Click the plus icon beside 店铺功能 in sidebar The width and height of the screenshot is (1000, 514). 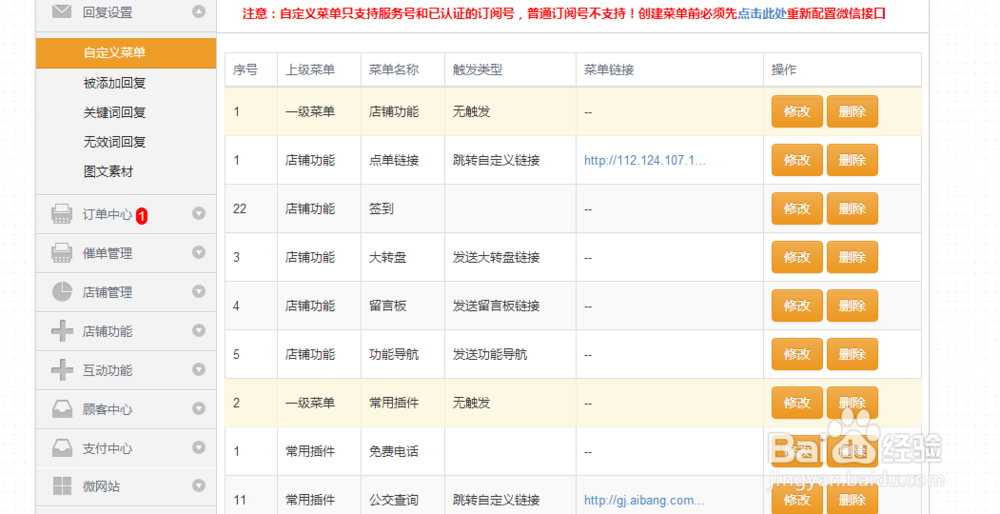62,331
